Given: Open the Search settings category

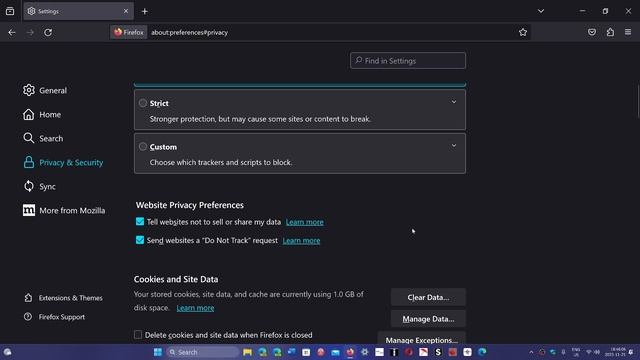Looking at the screenshot, I should coord(43,138).
